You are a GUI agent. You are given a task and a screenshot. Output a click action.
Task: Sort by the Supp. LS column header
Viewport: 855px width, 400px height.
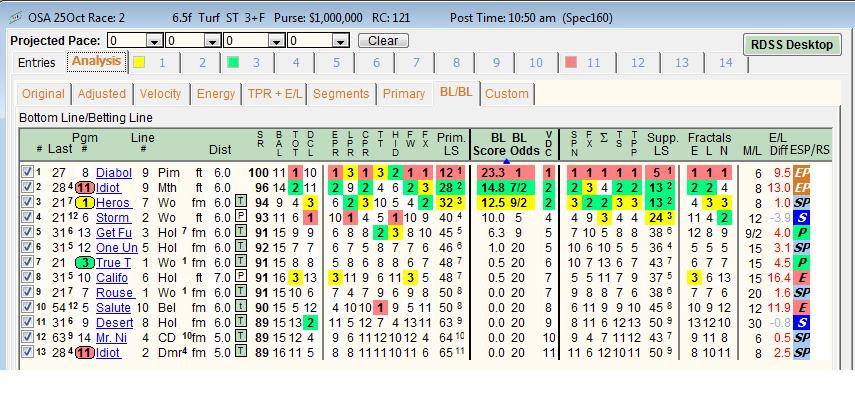coord(662,144)
